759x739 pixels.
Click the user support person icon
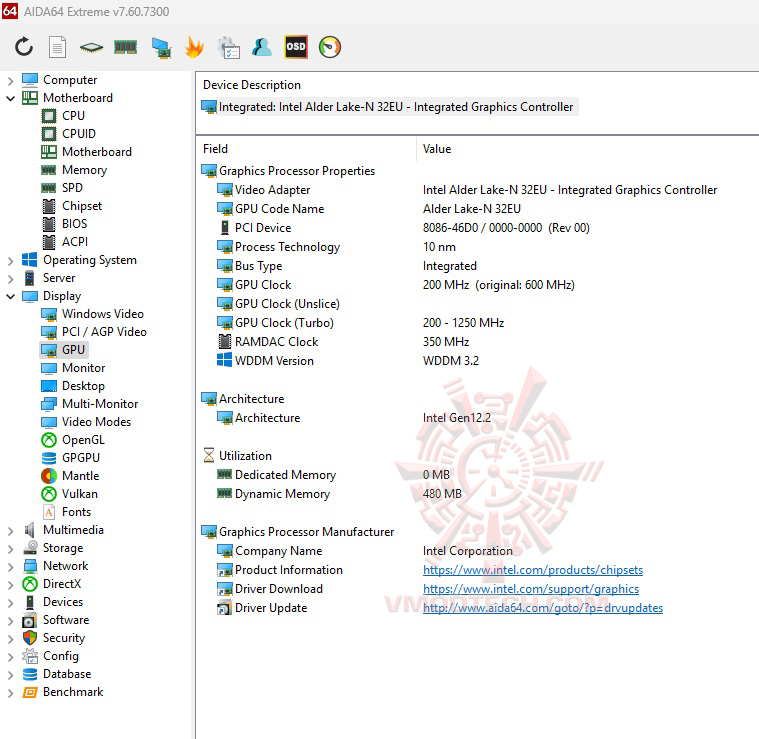tap(262, 47)
